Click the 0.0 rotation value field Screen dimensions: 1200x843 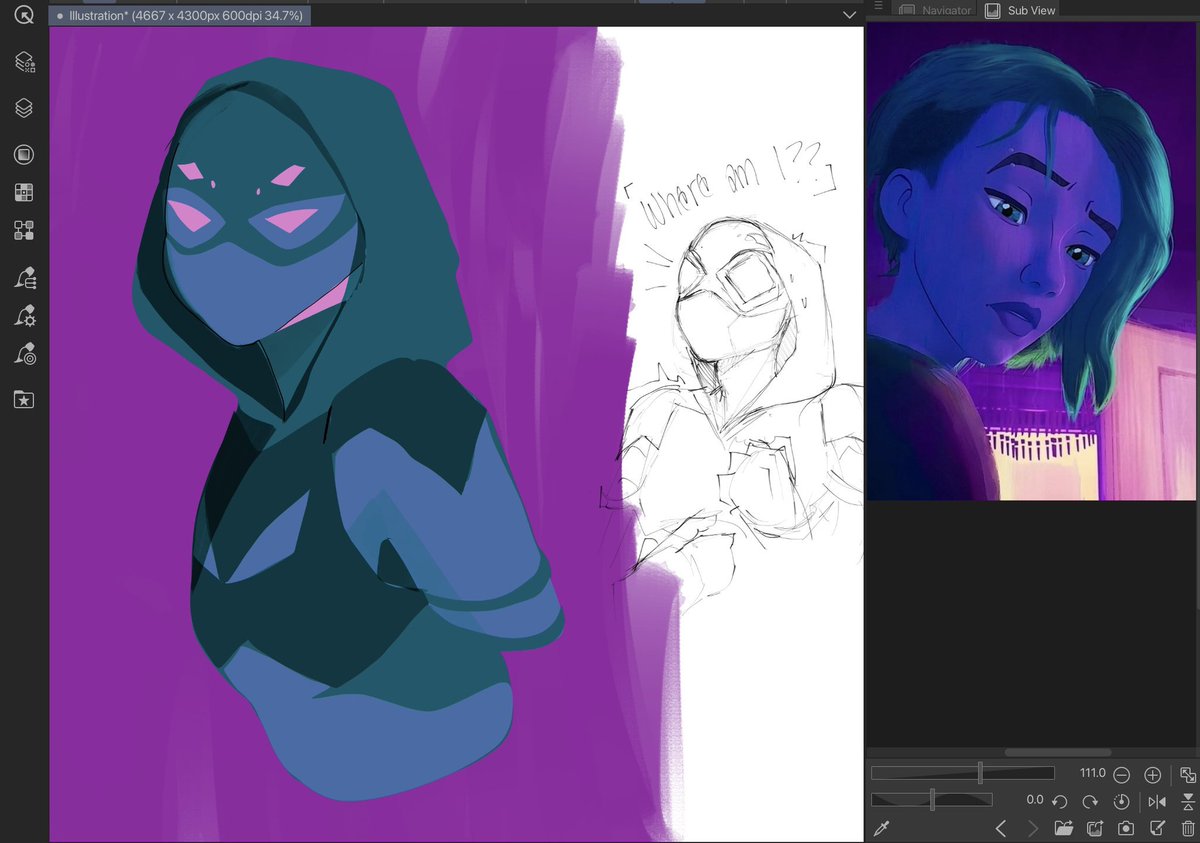click(1035, 800)
